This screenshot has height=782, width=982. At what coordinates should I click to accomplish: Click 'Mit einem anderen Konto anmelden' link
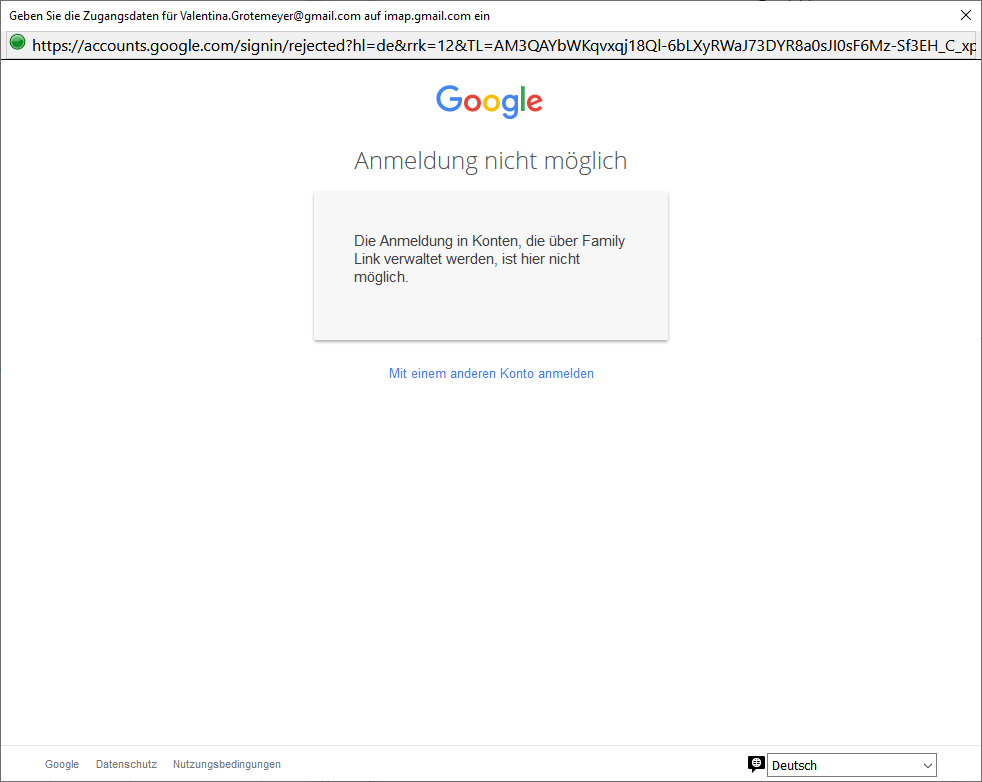pyautogui.click(x=491, y=373)
